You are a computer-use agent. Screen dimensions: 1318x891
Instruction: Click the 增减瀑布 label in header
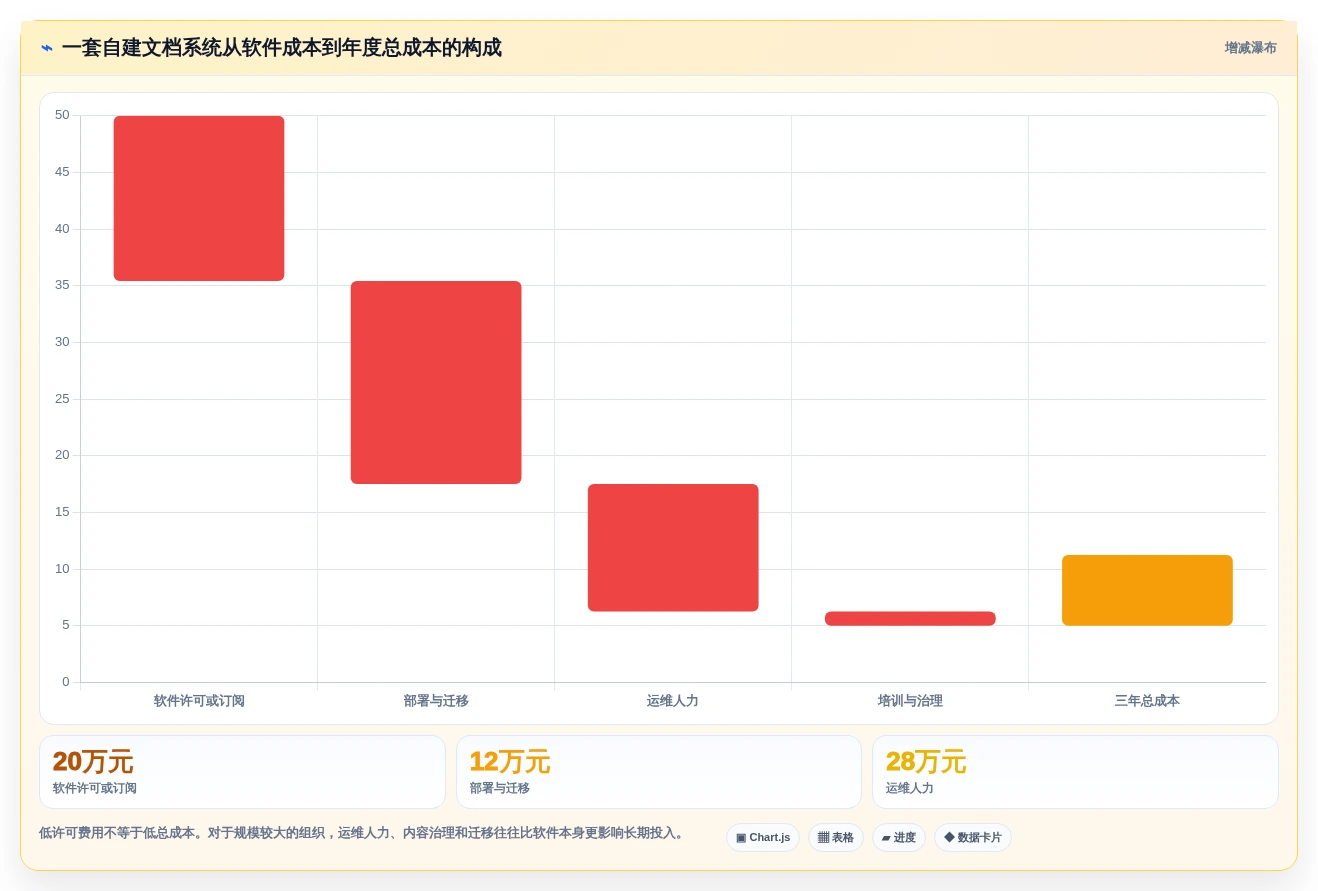(1250, 48)
